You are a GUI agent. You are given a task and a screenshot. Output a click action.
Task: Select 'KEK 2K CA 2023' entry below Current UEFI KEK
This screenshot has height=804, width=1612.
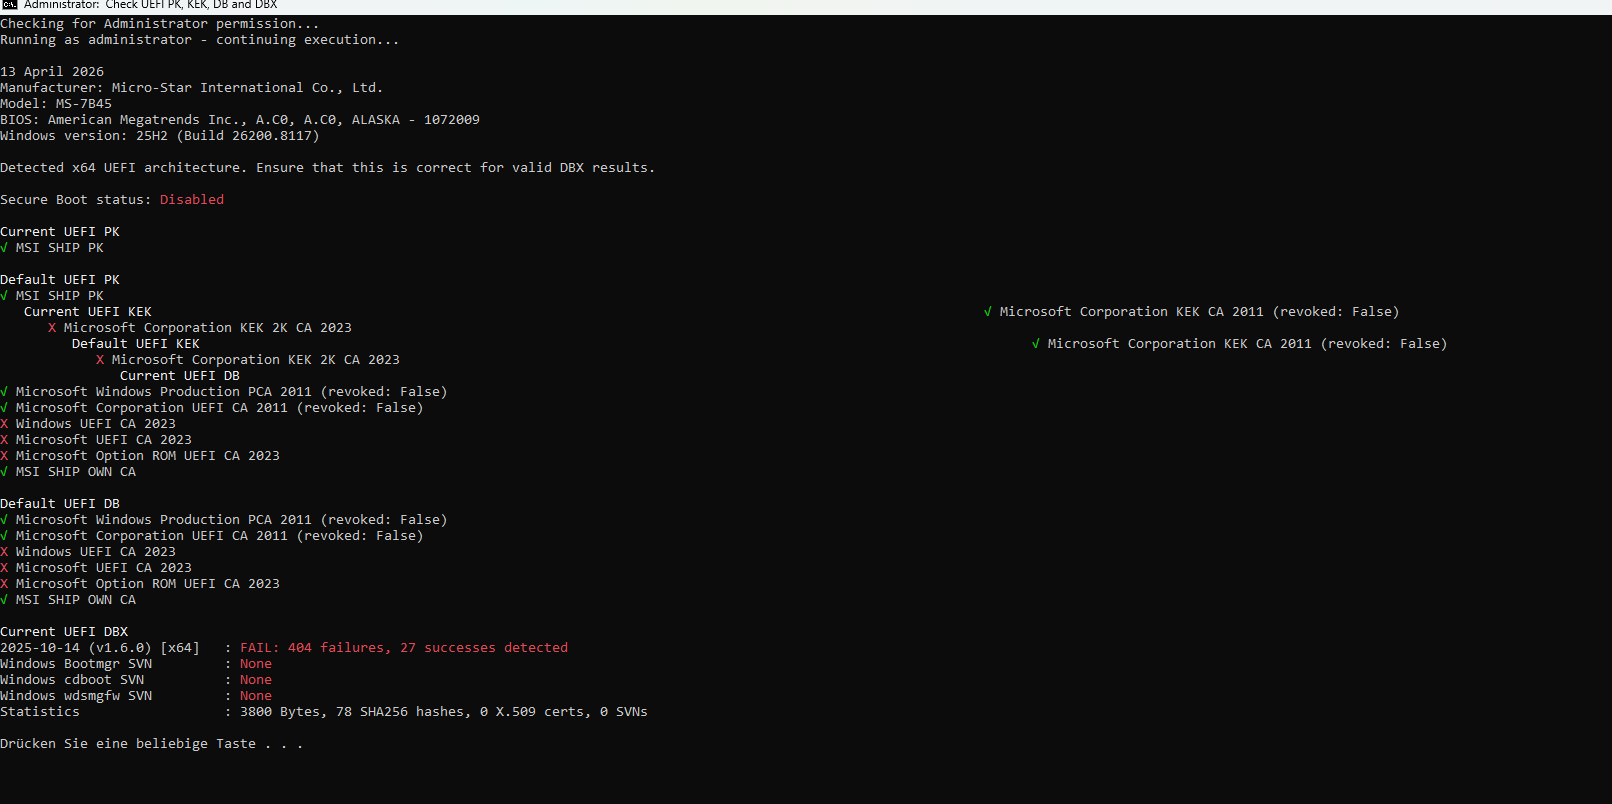[x=208, y=328]
